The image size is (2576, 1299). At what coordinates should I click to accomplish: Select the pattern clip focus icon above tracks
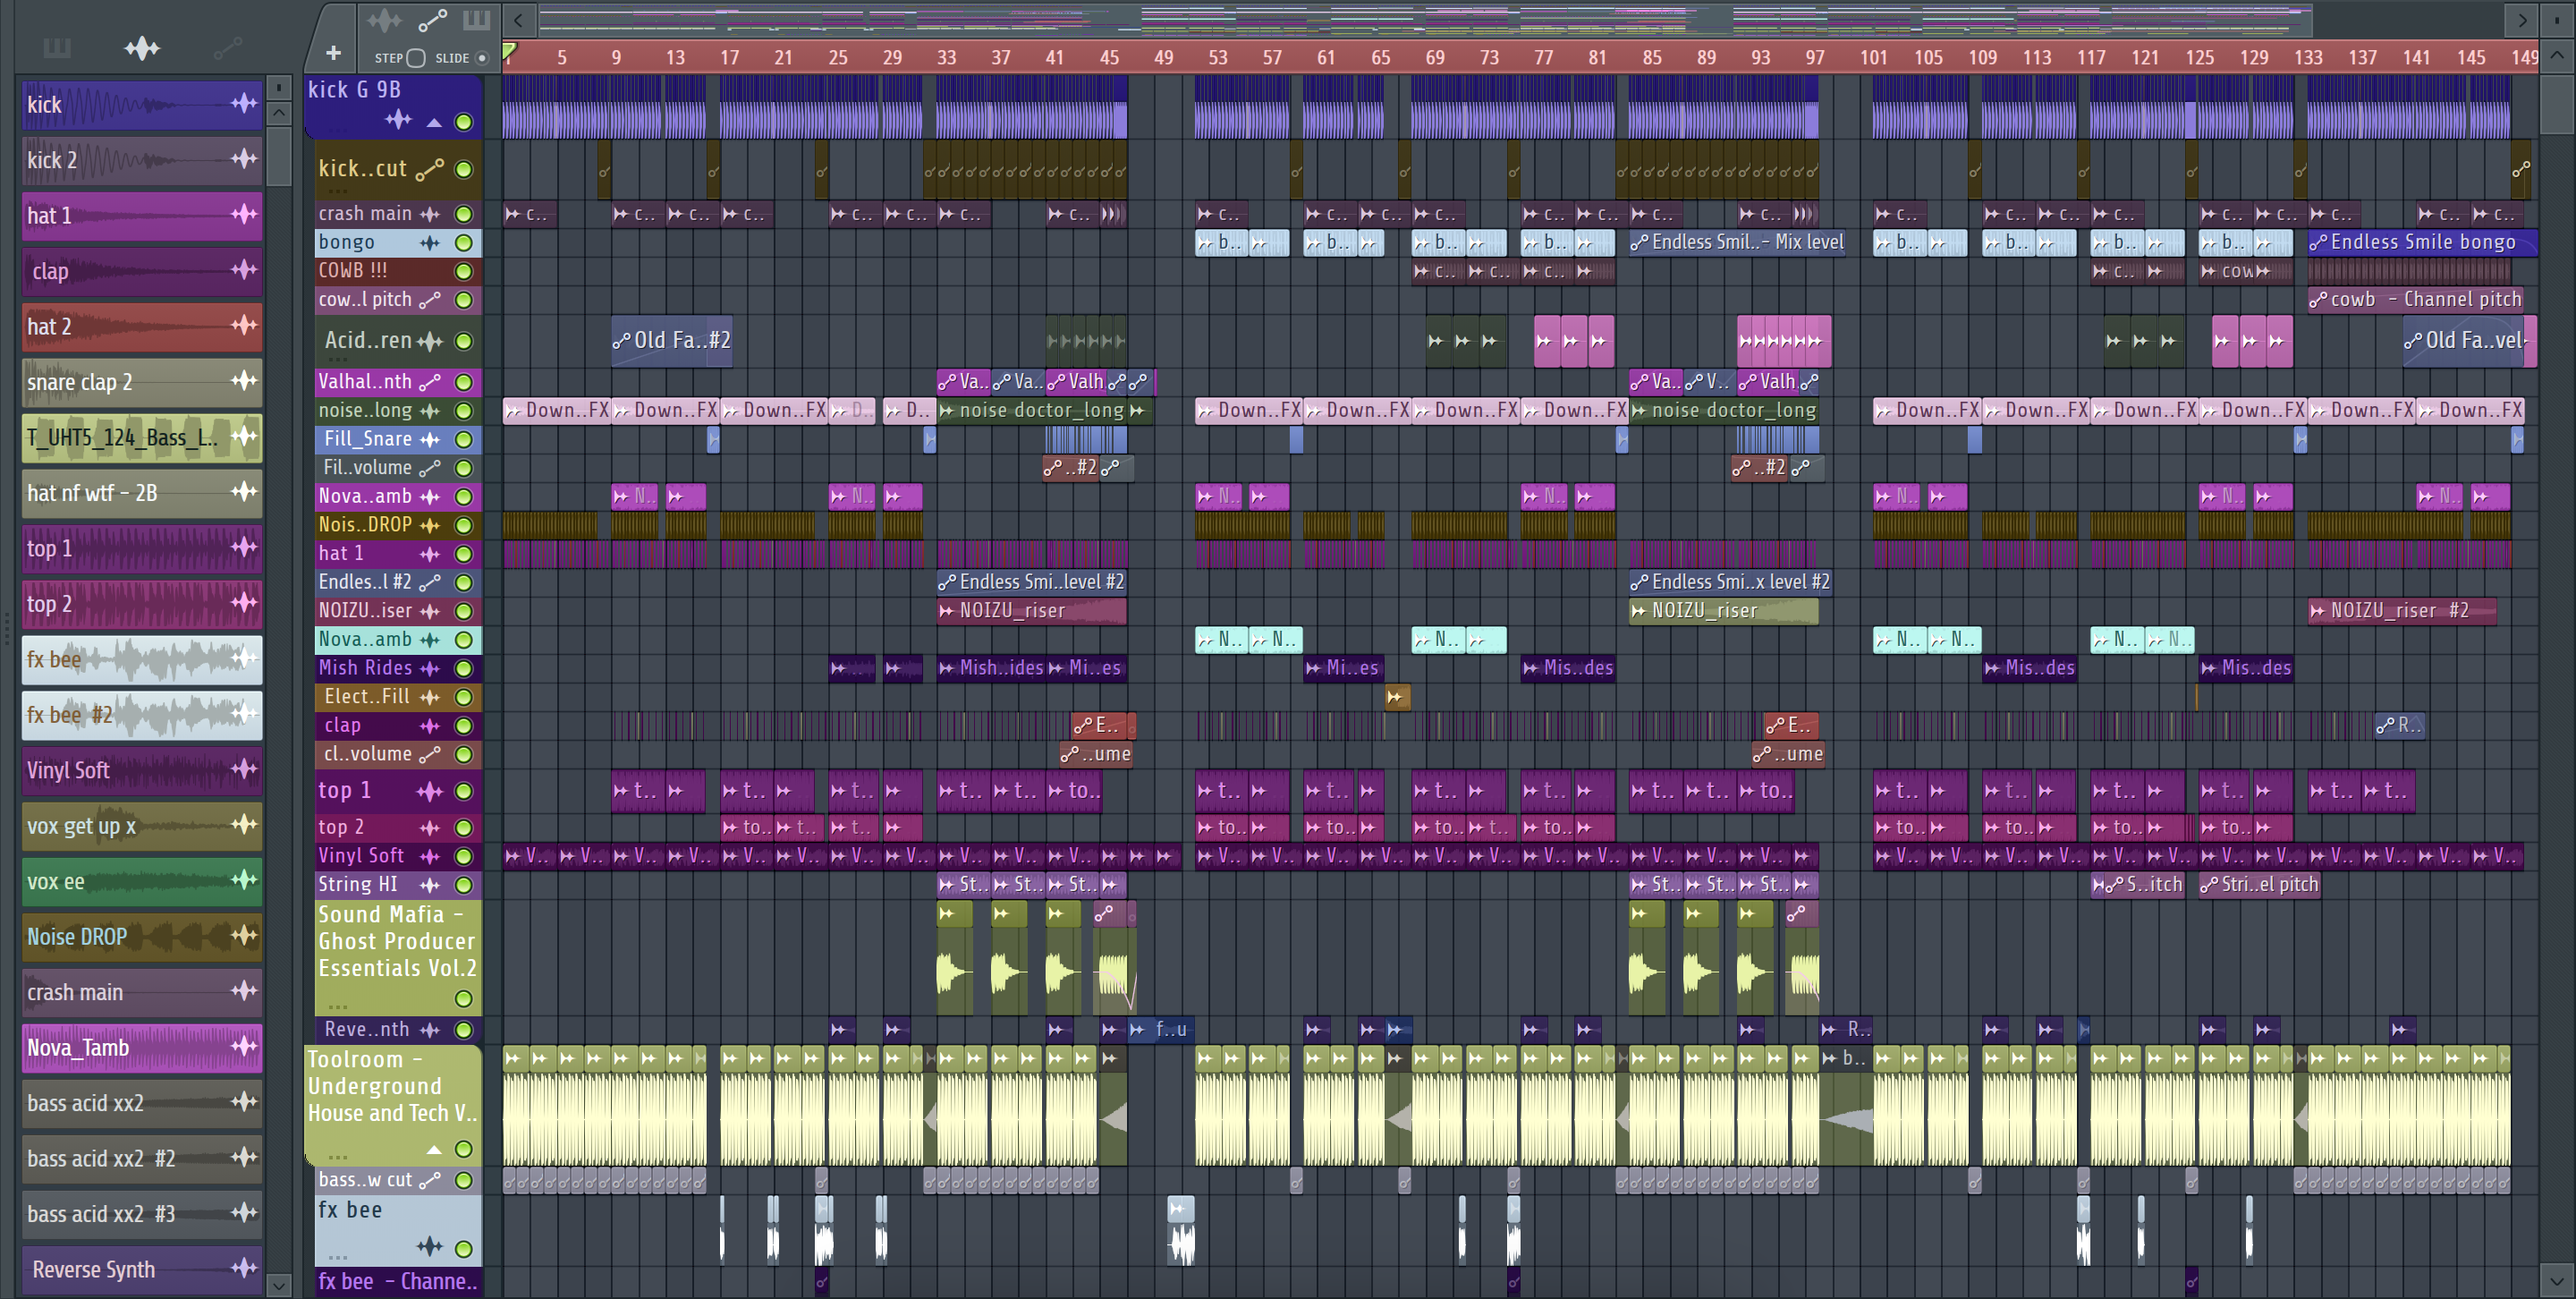(x=476, y=19)
